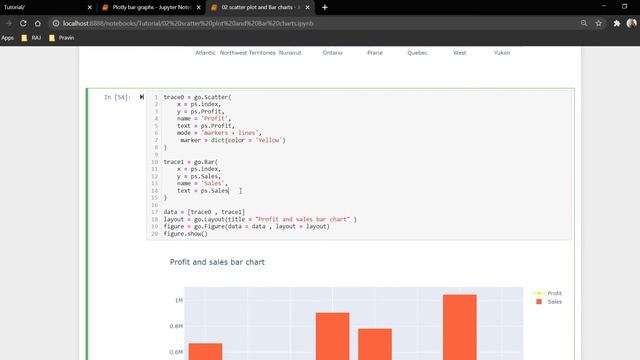Click the Nunavut axis label in upper chart
The image size is (640, 360).
click(x=290, y=53)
